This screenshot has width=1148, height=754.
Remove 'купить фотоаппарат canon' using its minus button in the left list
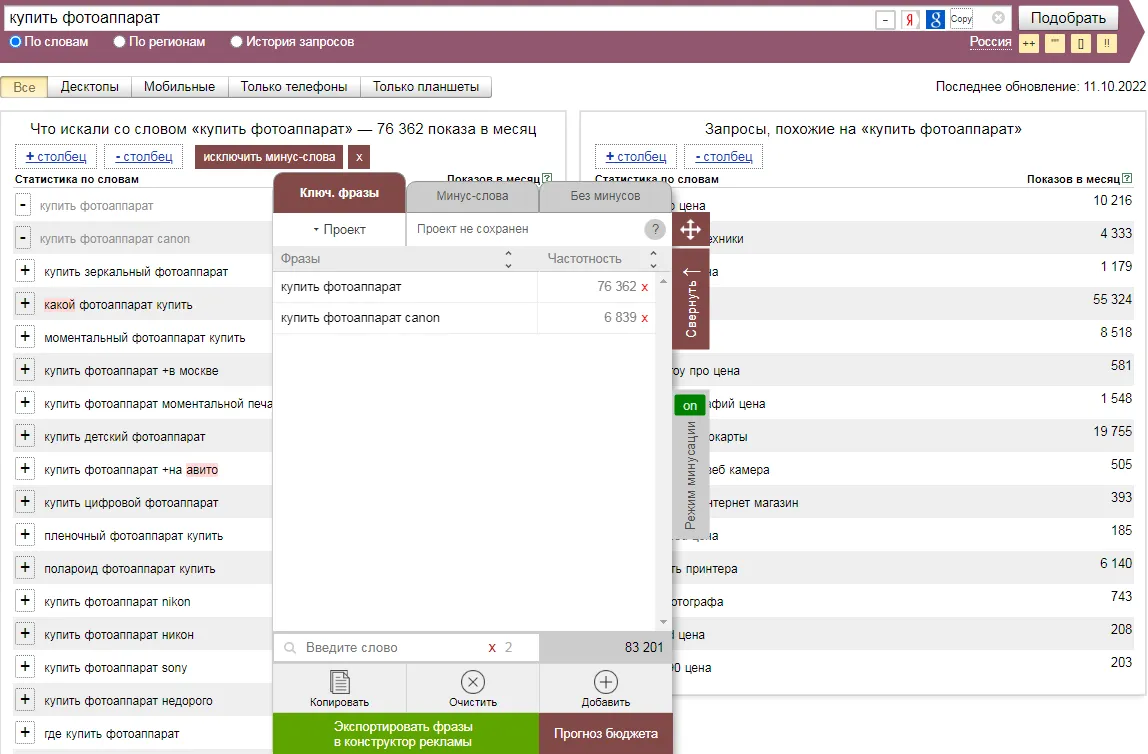tap(23, 238)
